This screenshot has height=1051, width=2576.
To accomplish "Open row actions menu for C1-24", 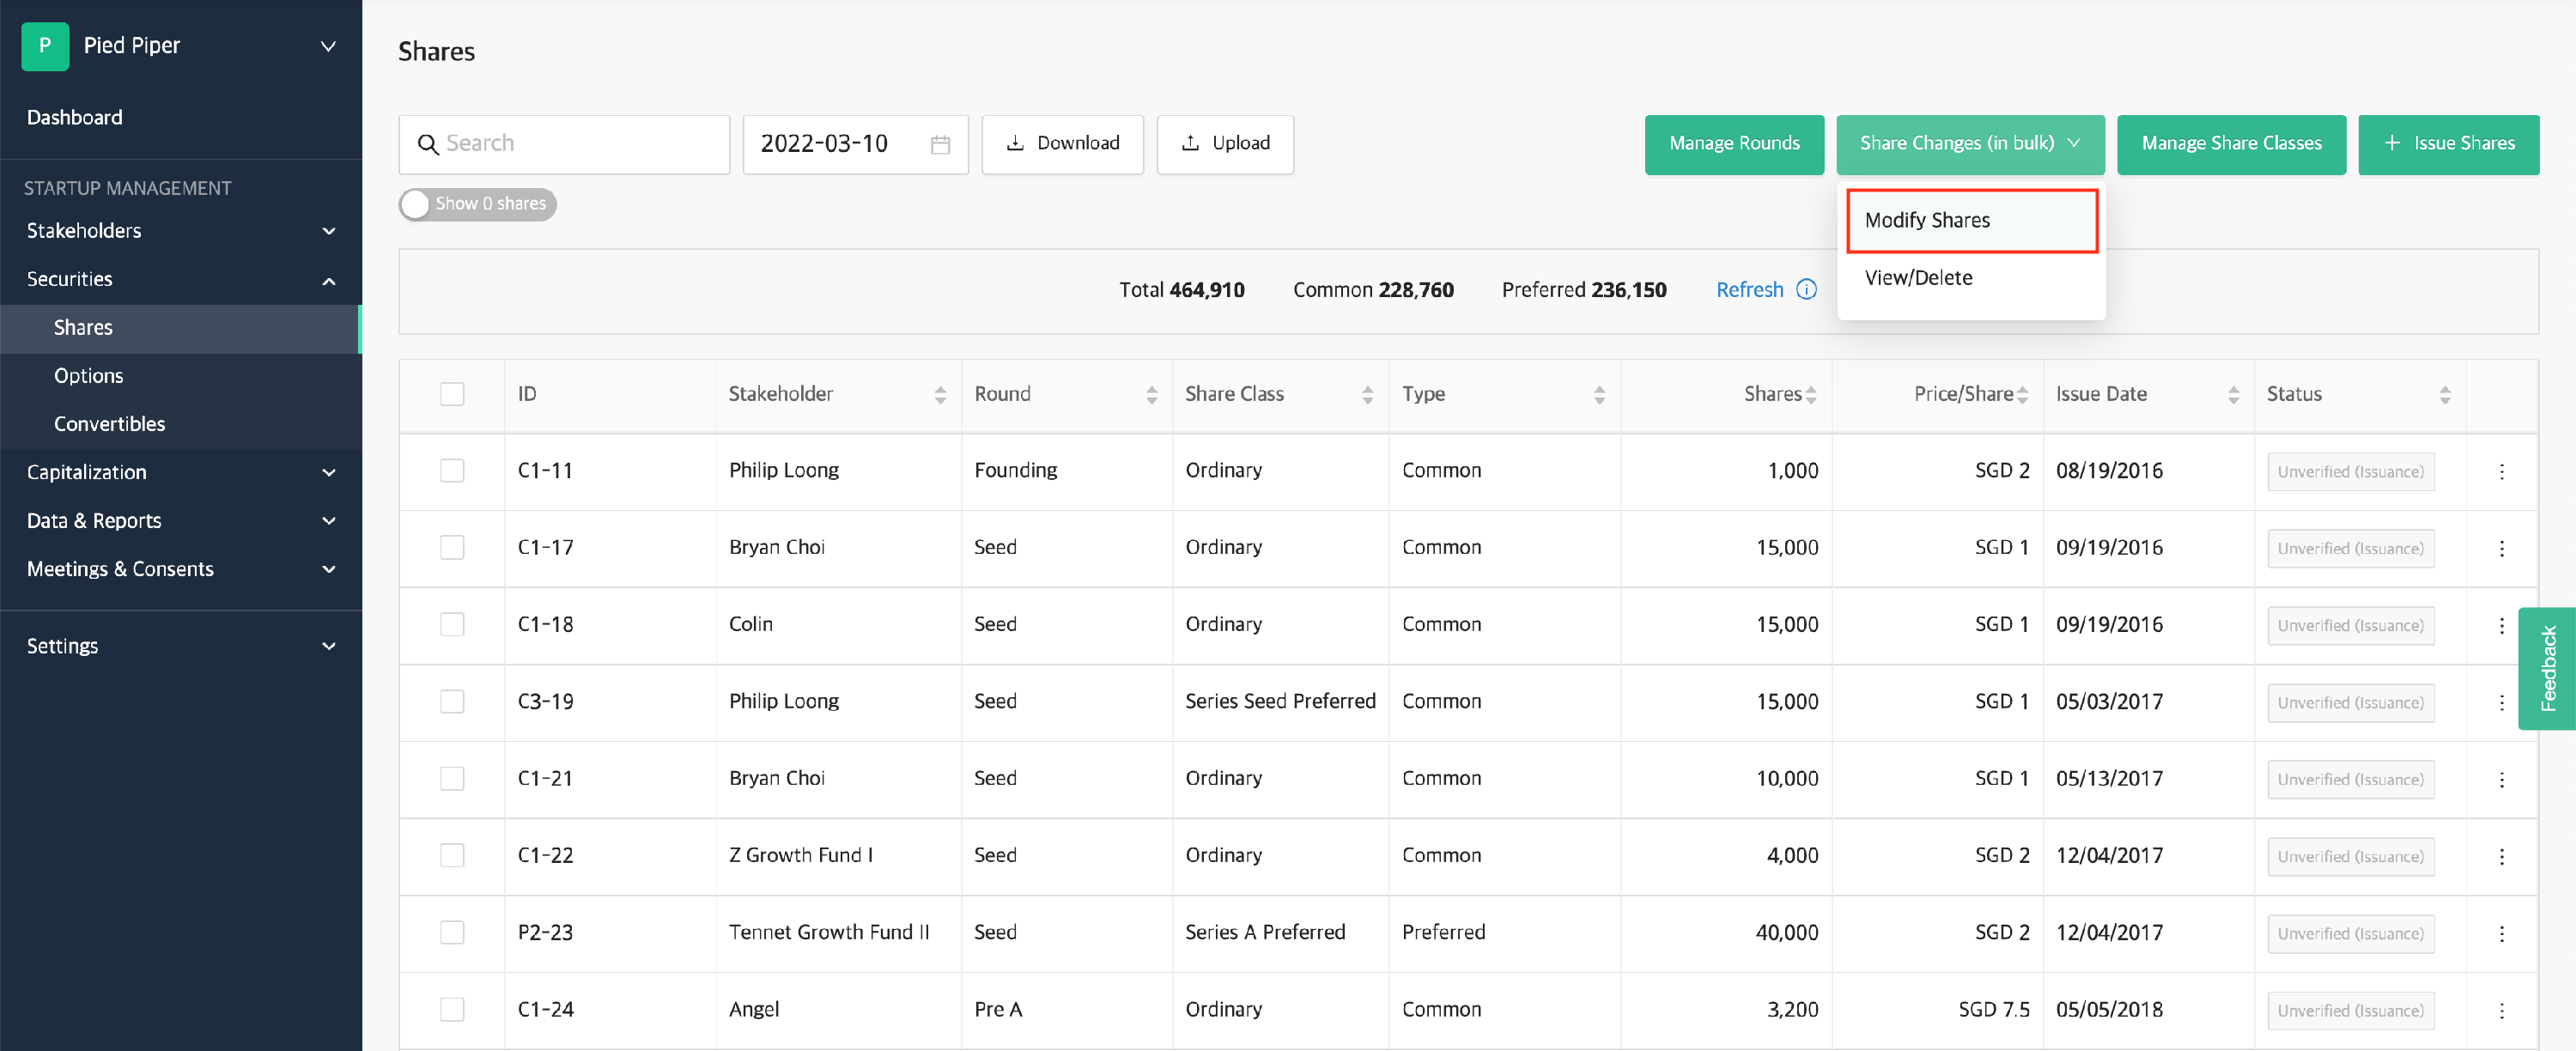I will (2501, 1010).
